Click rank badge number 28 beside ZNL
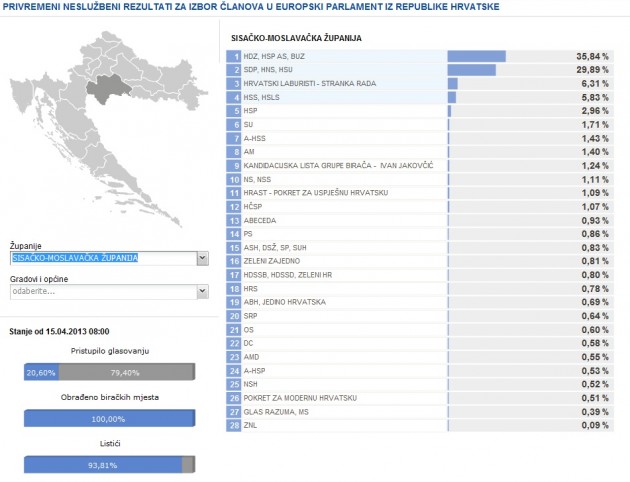Screen dimensions: 630x482 coord(234,423)
